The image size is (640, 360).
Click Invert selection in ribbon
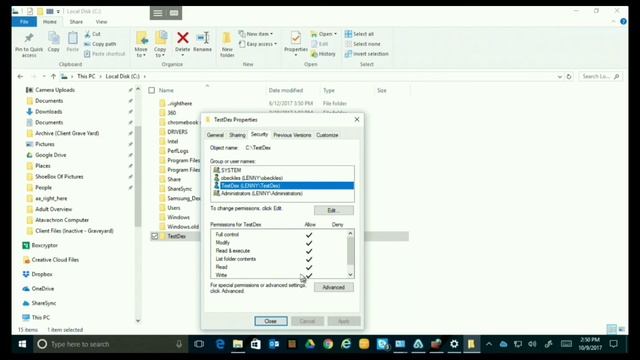367,54
